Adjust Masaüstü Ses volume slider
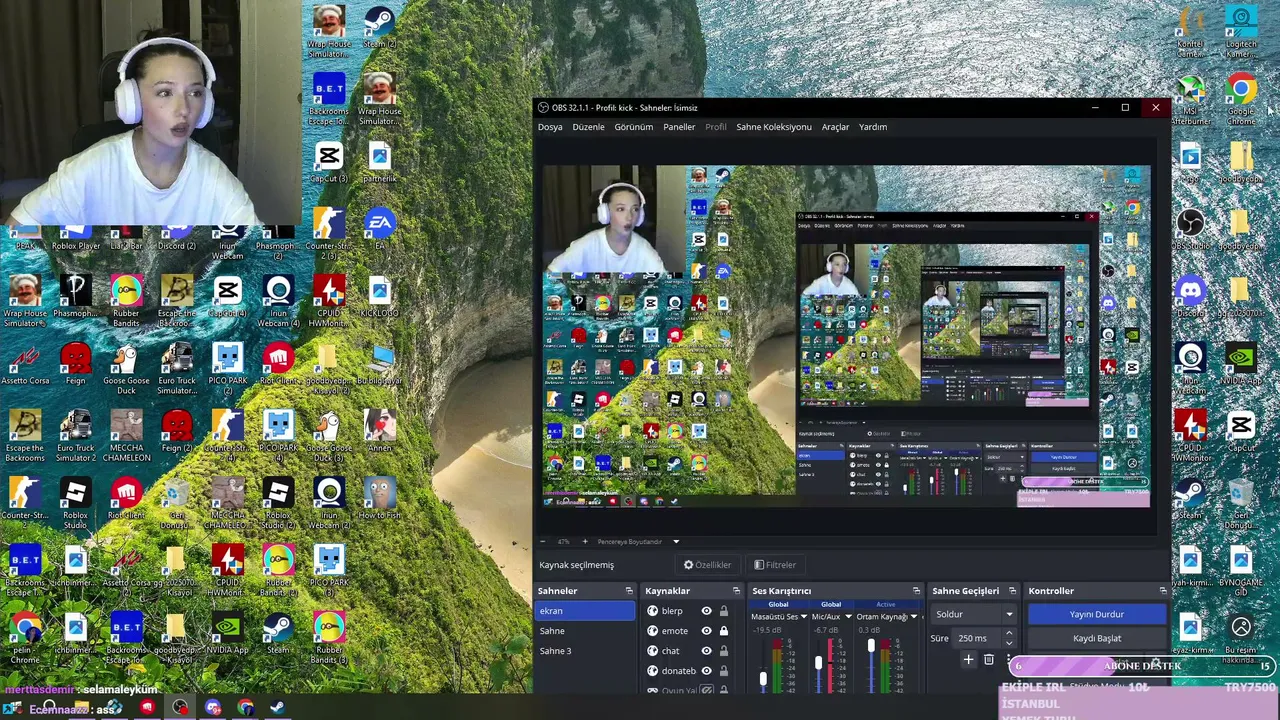 pos(764,679)
